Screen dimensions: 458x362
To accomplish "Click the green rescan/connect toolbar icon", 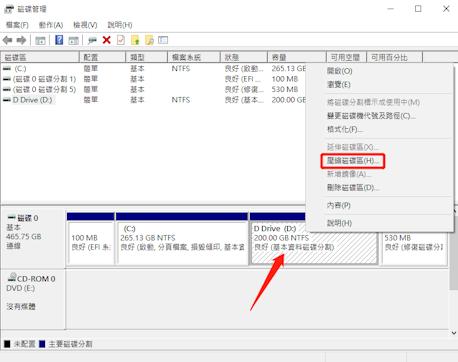I will click(92, 40).
